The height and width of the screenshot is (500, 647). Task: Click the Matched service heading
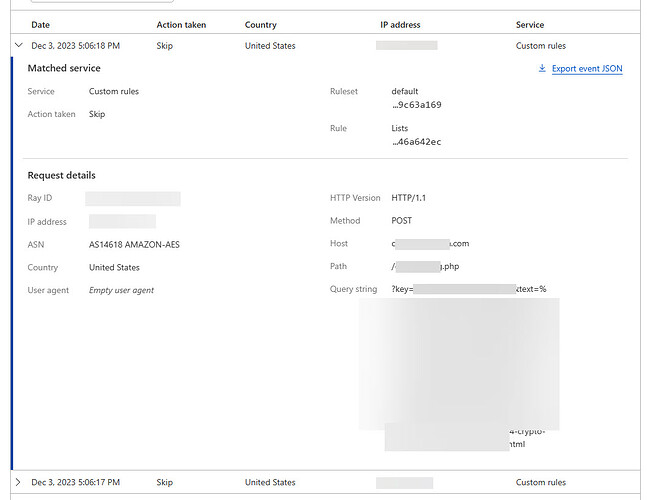pos(64,68)
